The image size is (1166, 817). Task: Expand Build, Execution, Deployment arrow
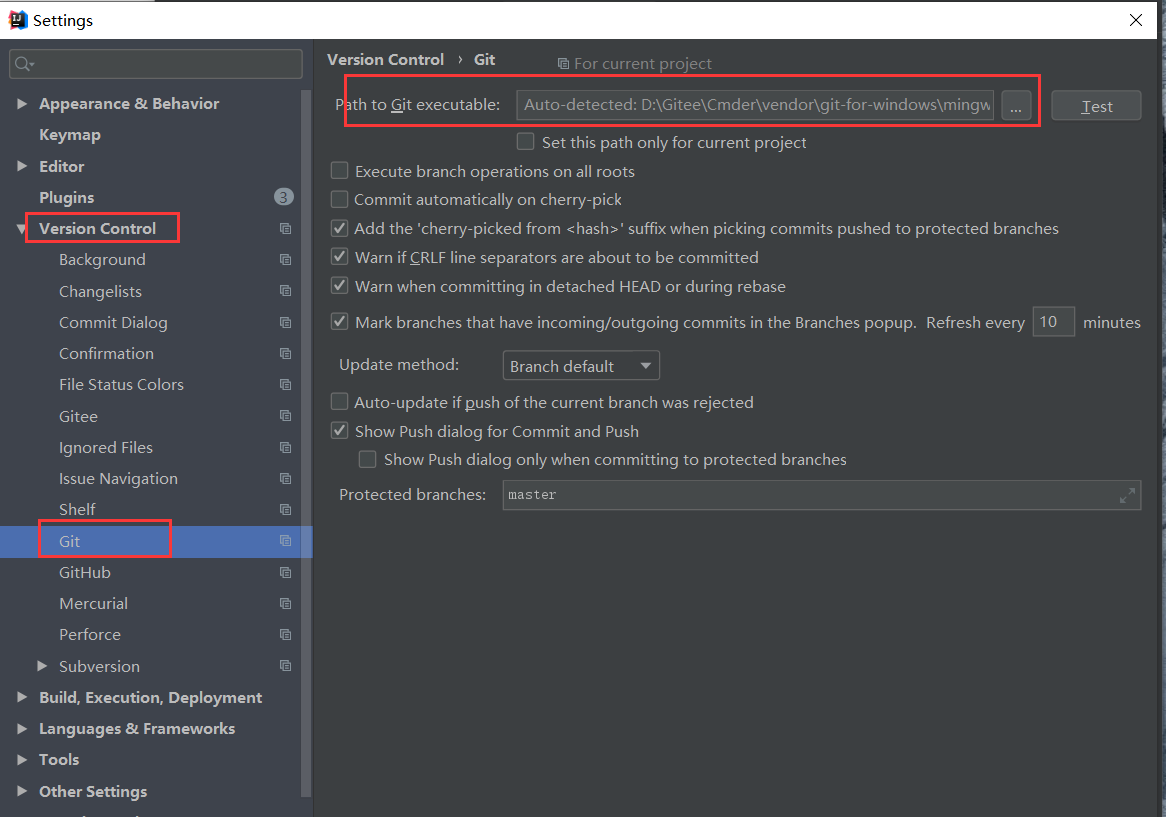[x=22, y=697]
